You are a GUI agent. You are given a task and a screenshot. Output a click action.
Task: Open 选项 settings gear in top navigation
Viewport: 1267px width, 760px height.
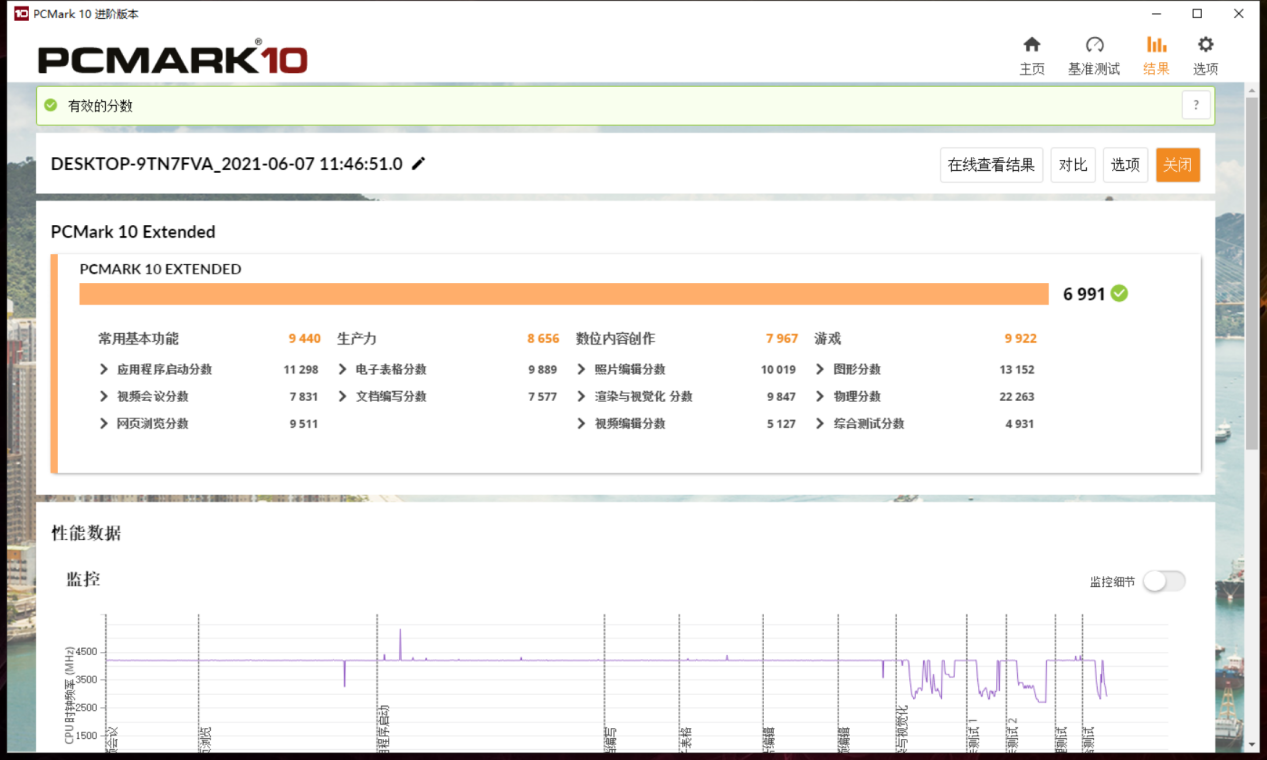(1205, 46)
